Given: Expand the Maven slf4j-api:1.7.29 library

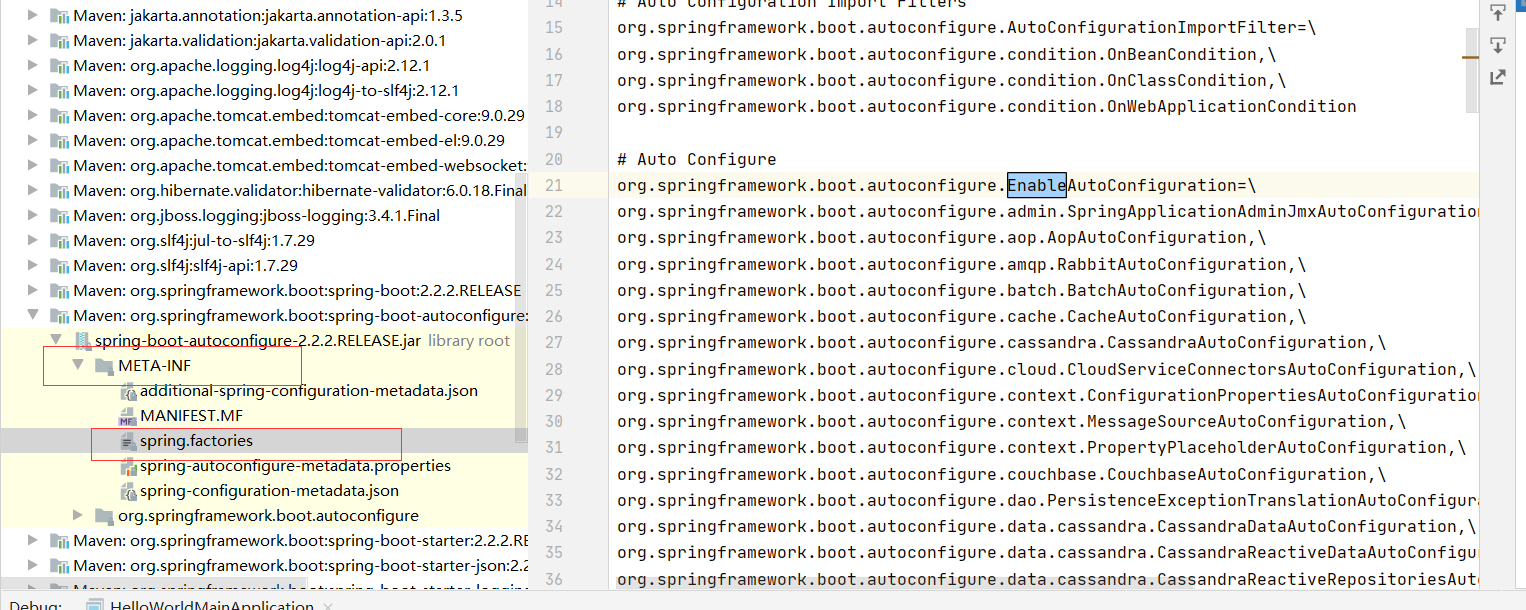Looking at the screenshot, I should tap(34, 265).
